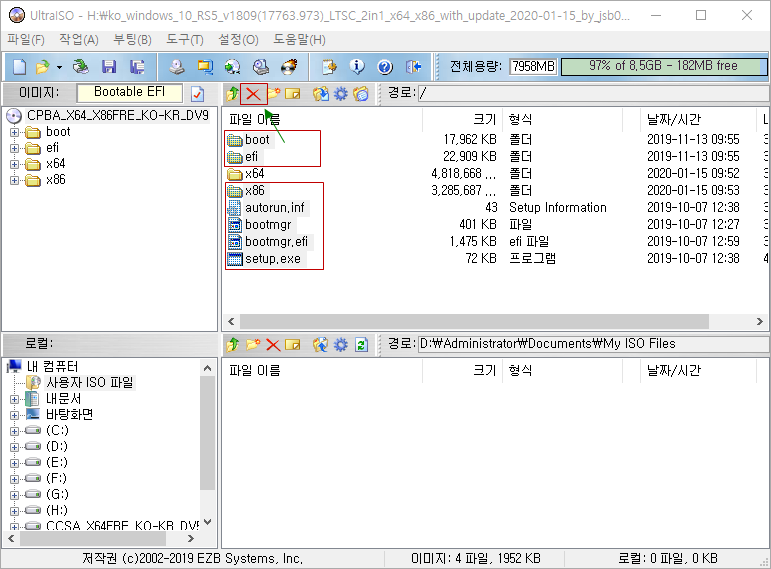The height and width of the screenshot is (569, 771).
Task: Click the make CD/DVD image drive icon
Action: pos(177,66)
